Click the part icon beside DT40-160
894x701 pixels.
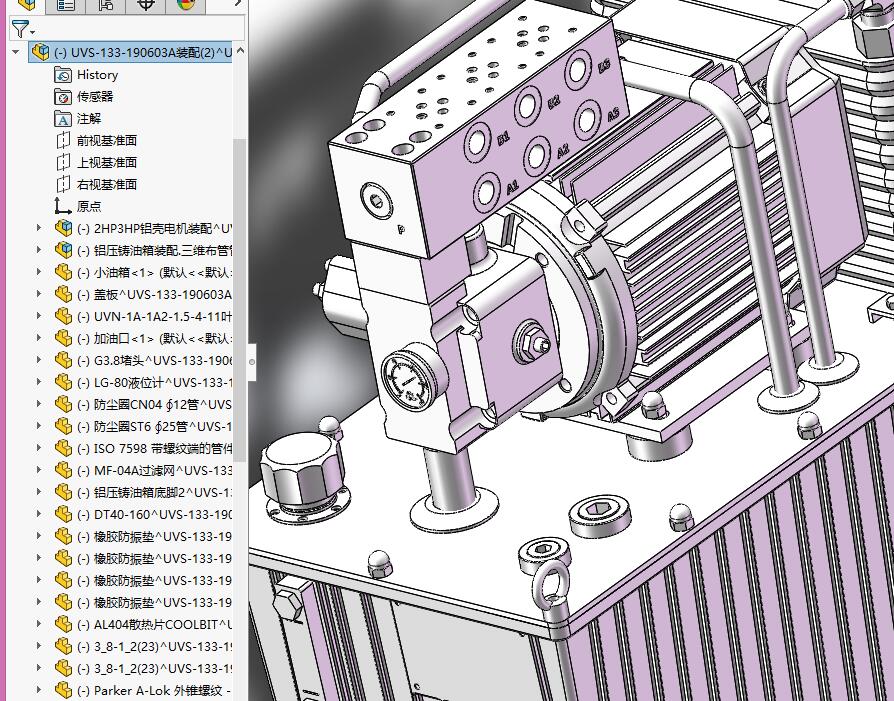[x=63, y=514]
